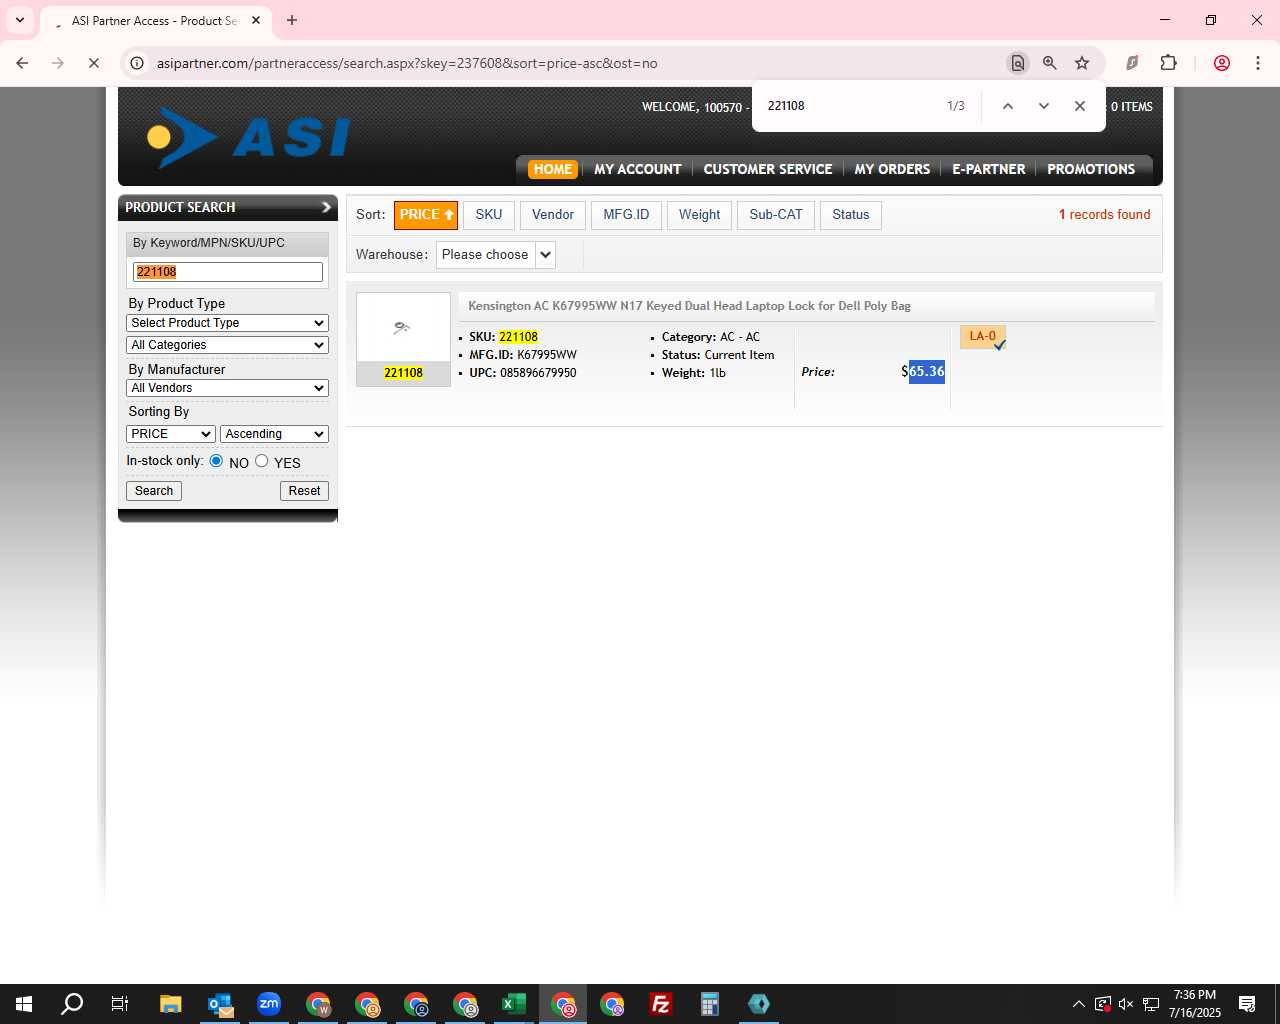Click the keyword search input field
The width and height of the screenshot is (1280, 1024).
[x=228, y=272]
